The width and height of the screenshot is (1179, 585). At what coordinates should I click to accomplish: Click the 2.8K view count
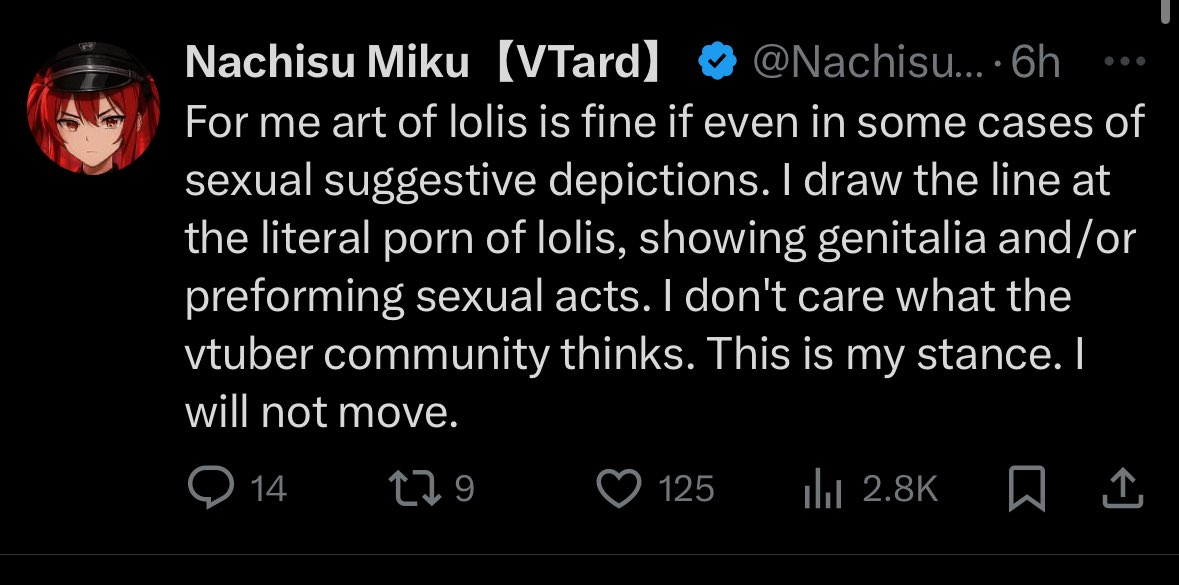click(899, 489)
